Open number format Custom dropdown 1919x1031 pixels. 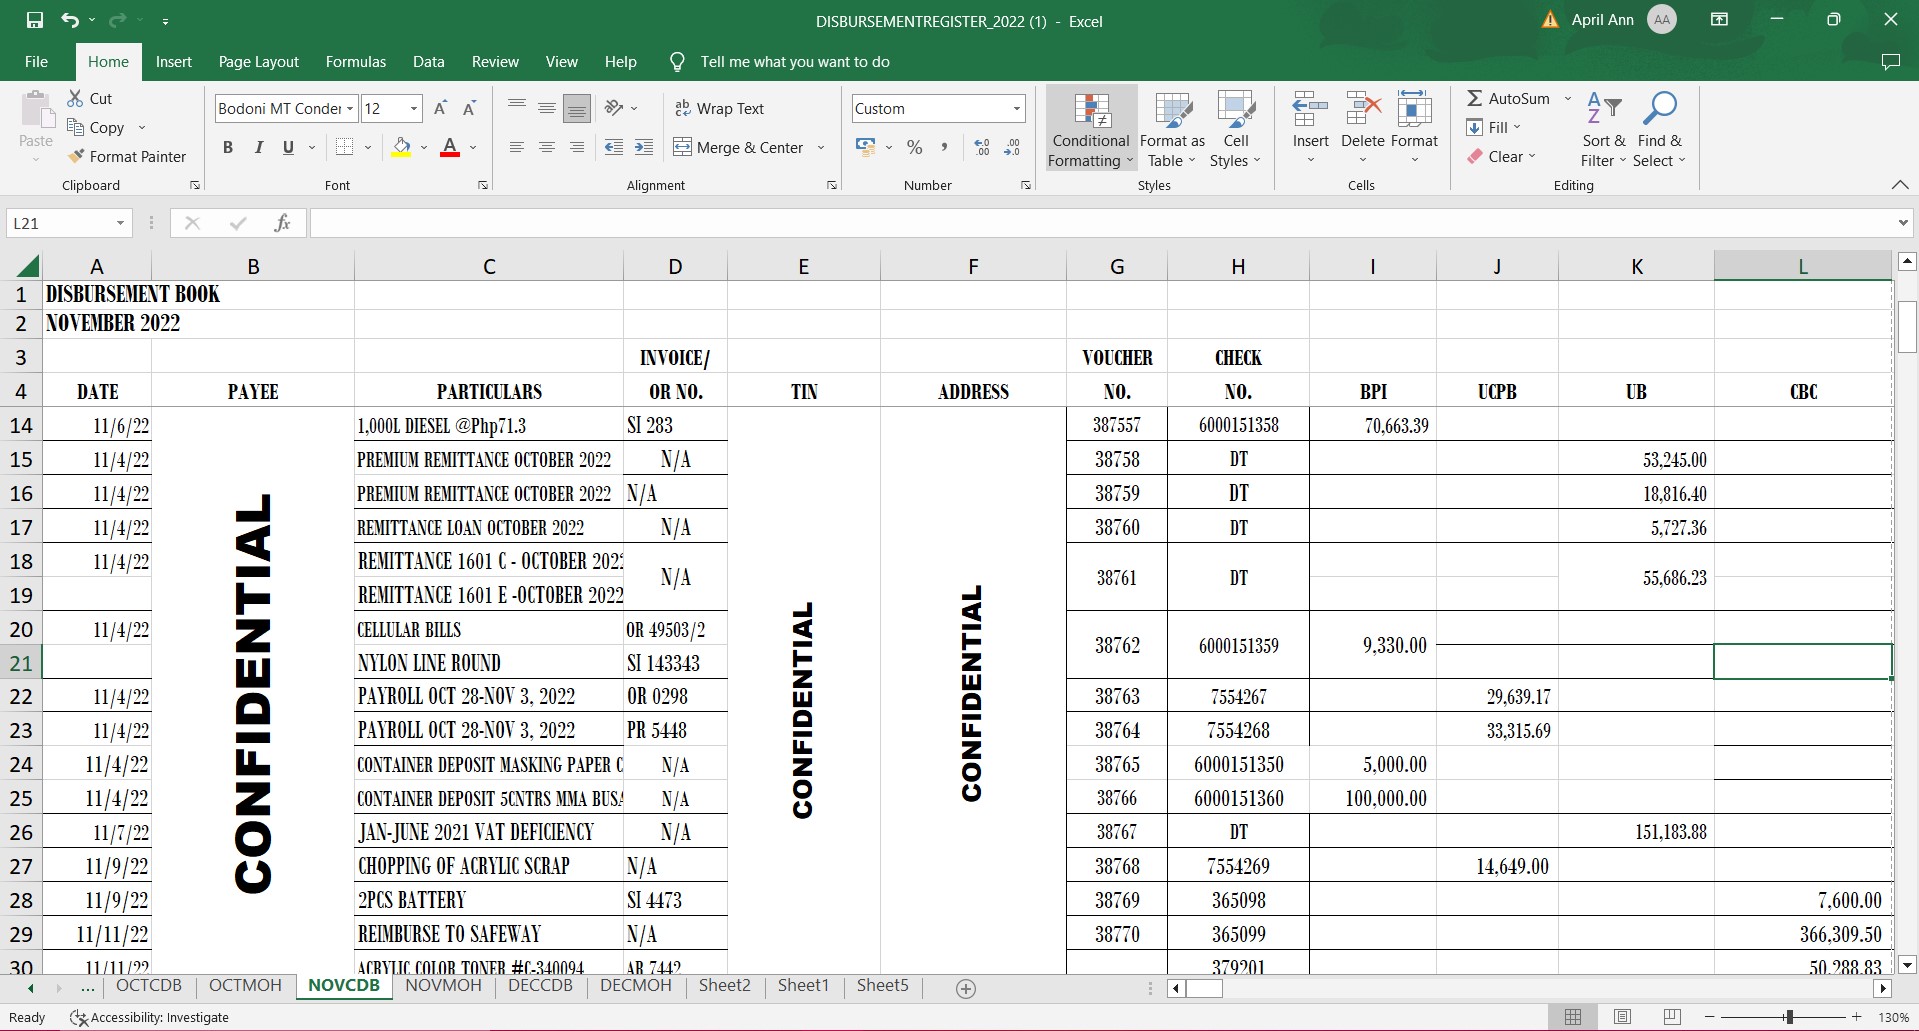click(x=1017, y=108)
